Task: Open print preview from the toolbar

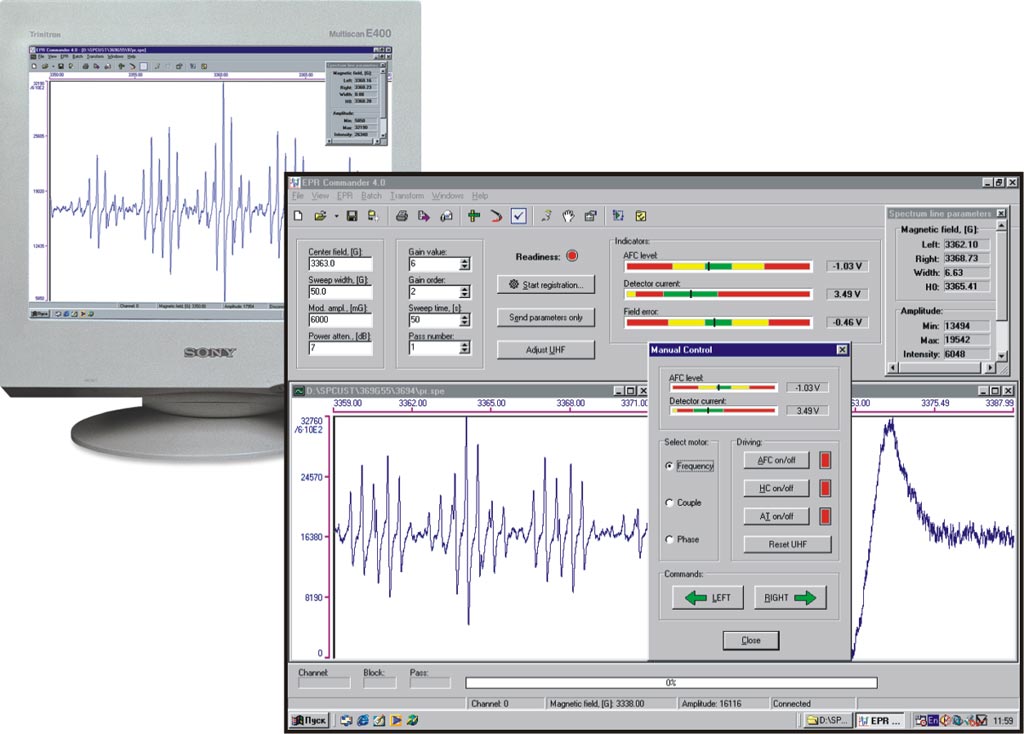Action: click(446, 215)
